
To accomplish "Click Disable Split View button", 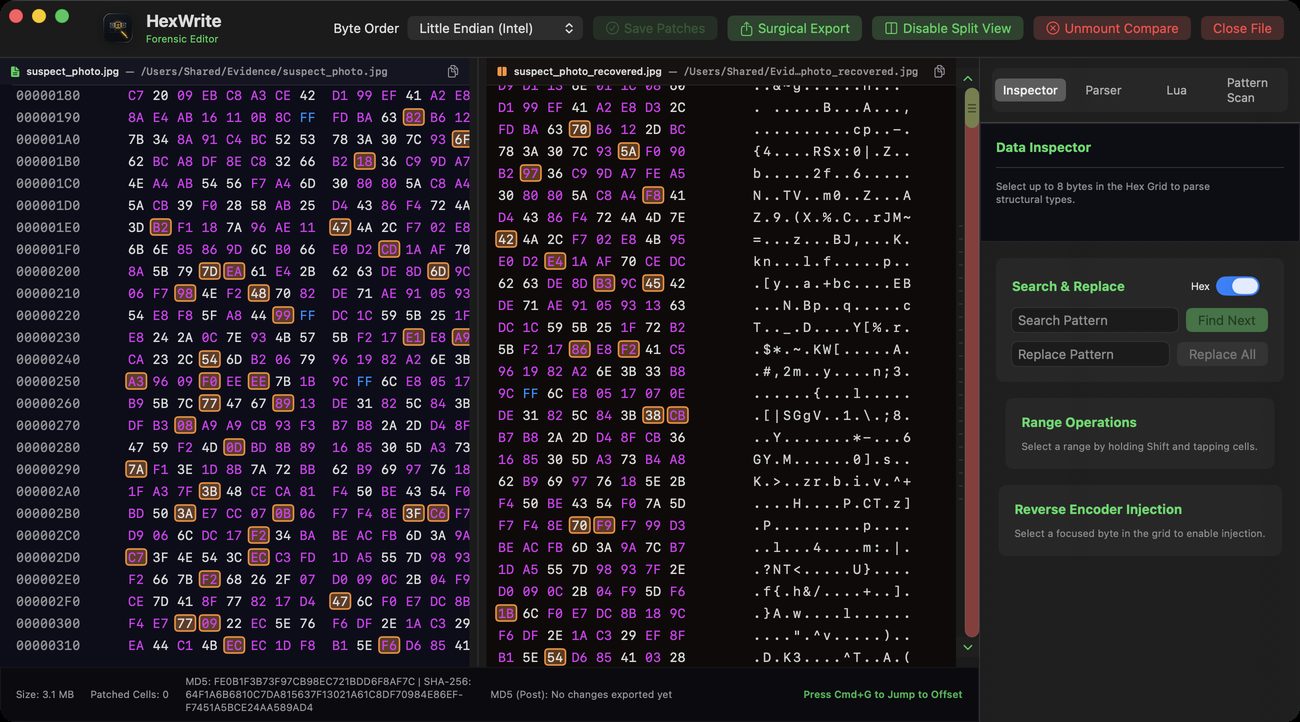I will click(x=947, y=28).
